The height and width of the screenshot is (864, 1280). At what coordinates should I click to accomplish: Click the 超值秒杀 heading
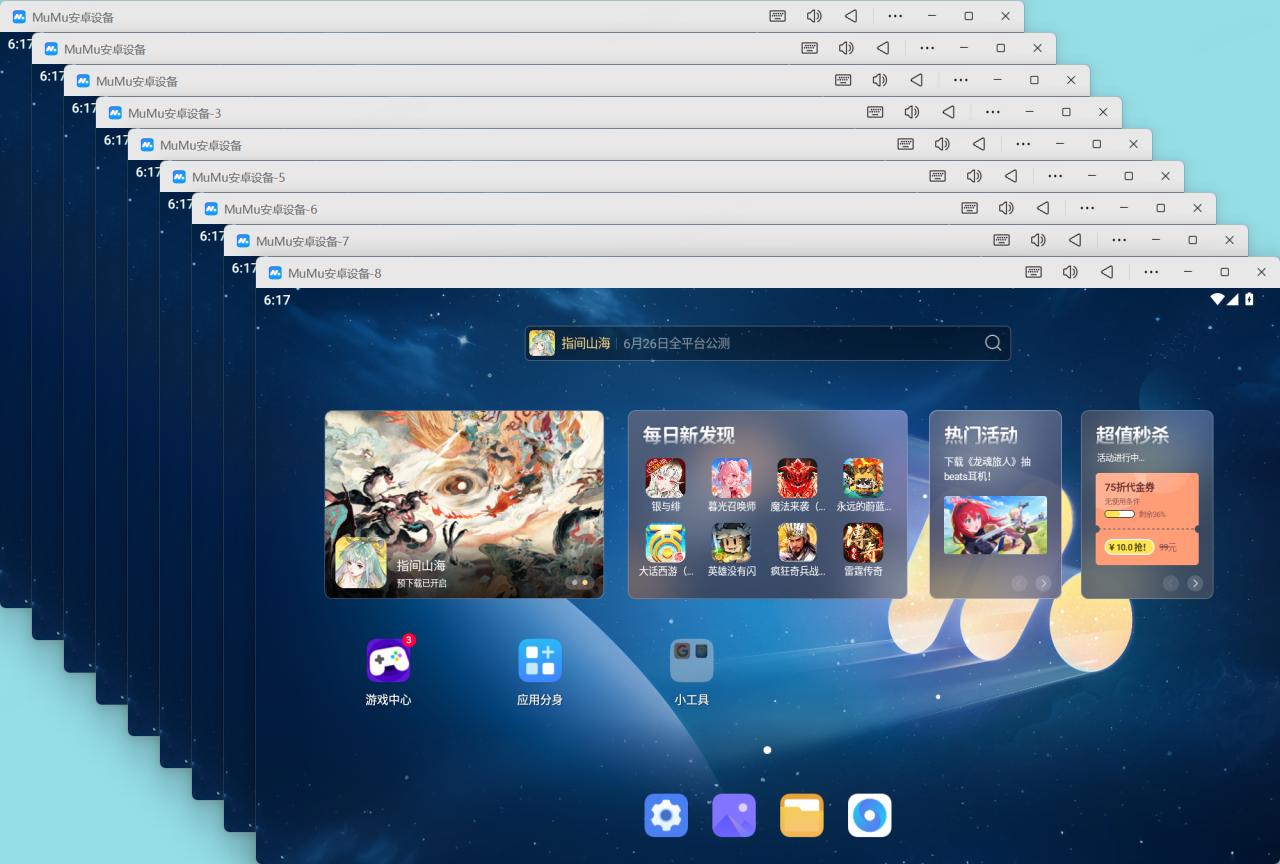[x=1133, y=435]
